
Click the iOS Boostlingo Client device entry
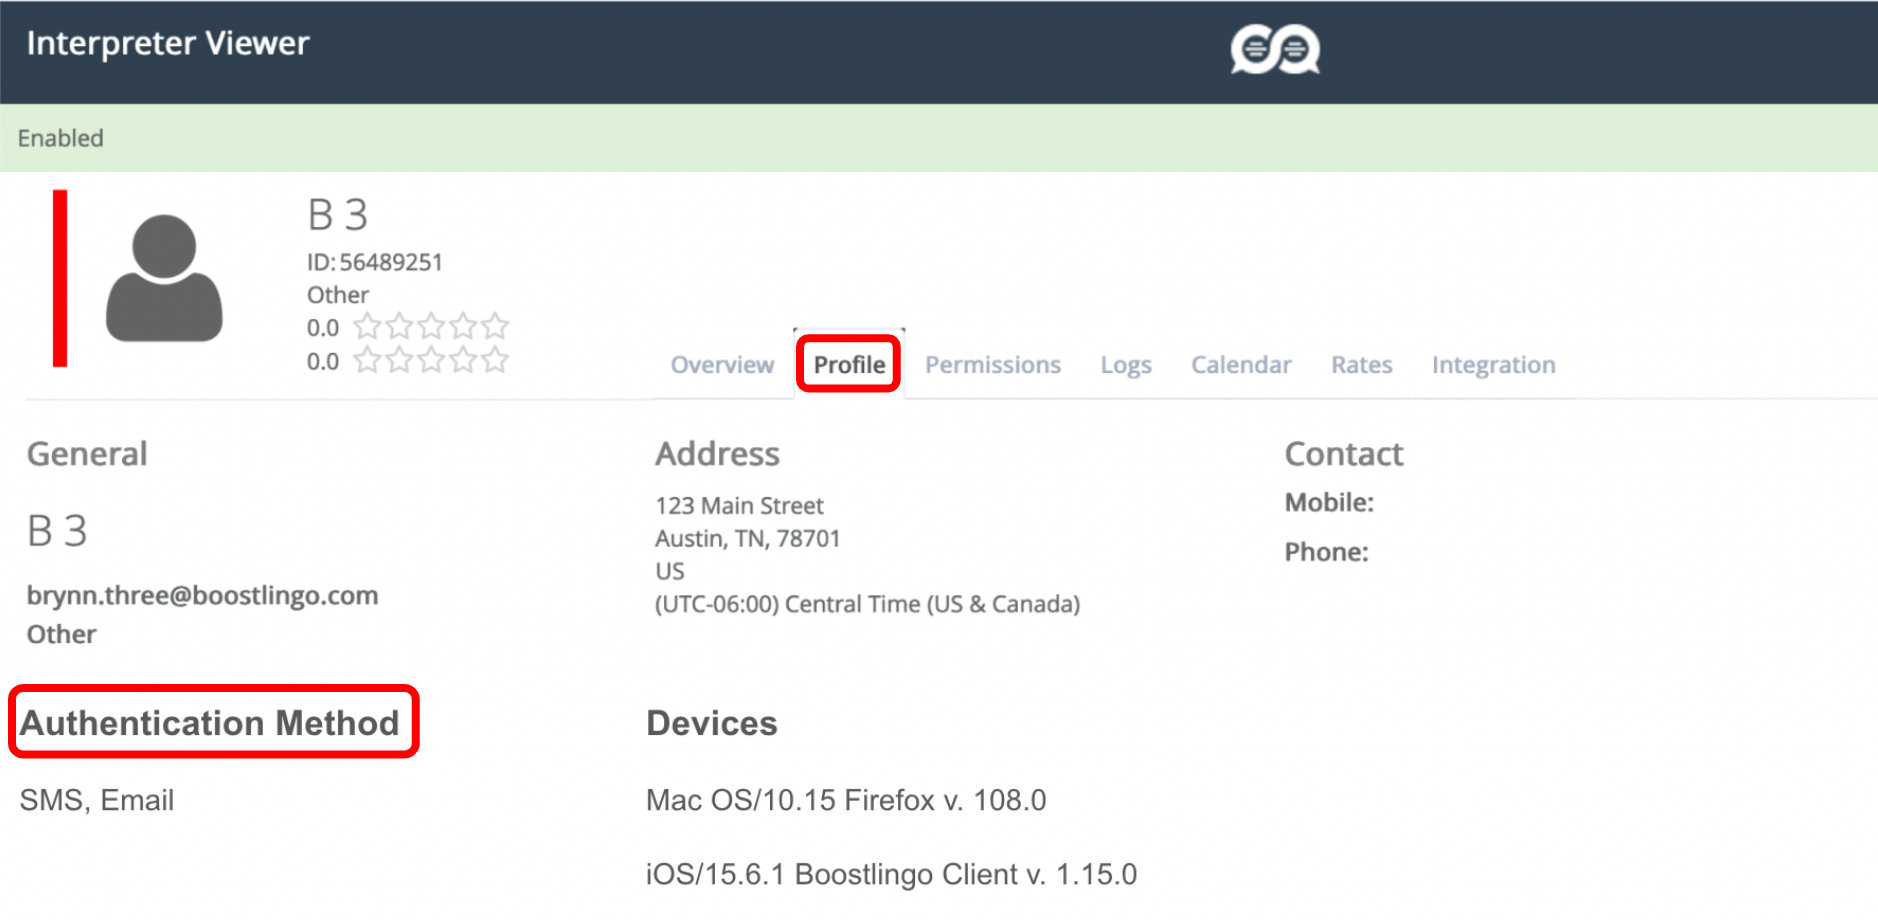(x=891, y=874)
